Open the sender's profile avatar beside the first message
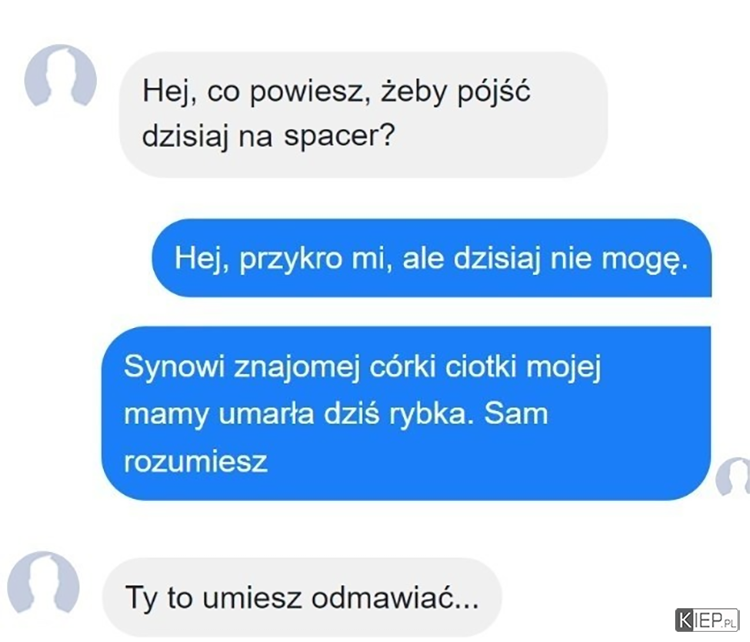 pos(60,76)
